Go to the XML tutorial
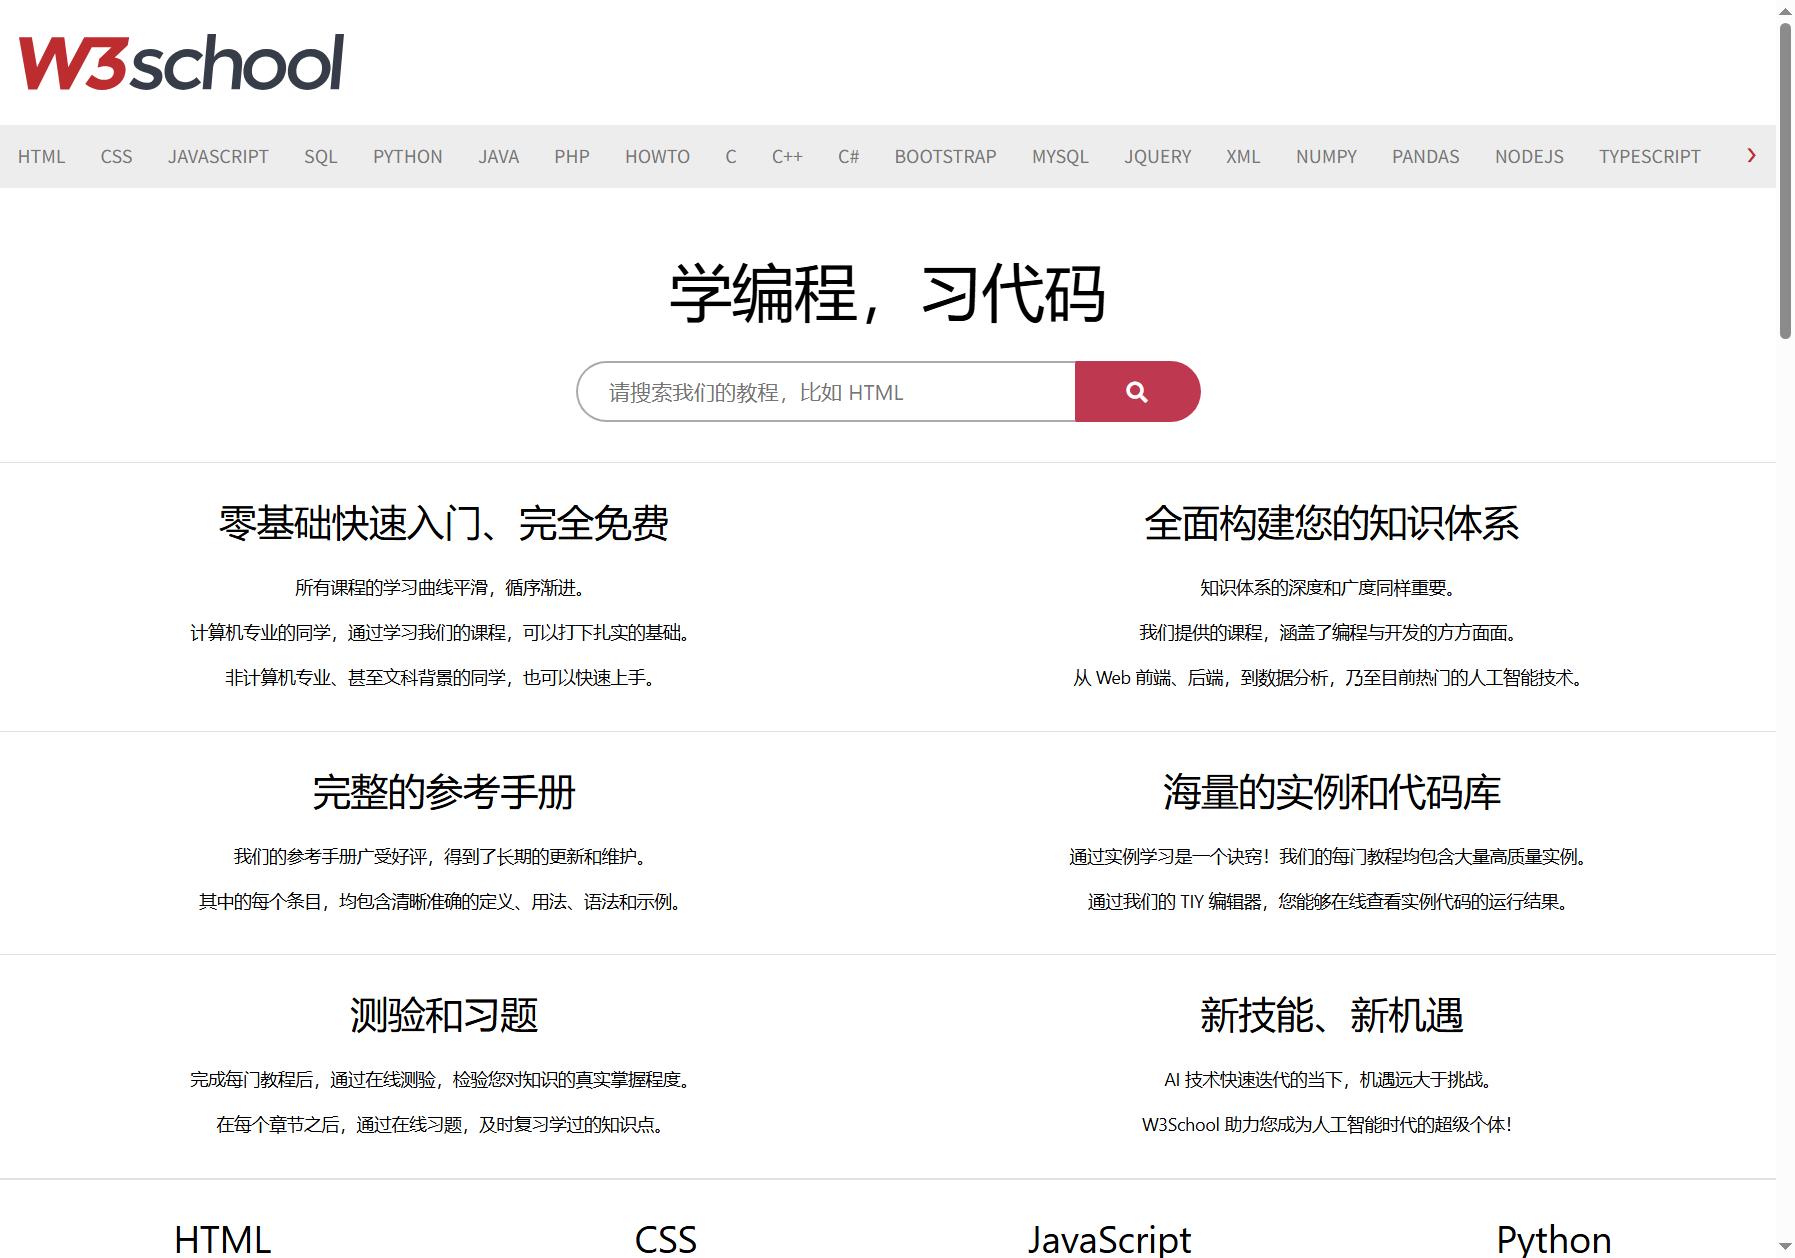Image resolution: width=1795 pixels, height=1258 pixels. tap(1243, 157)
